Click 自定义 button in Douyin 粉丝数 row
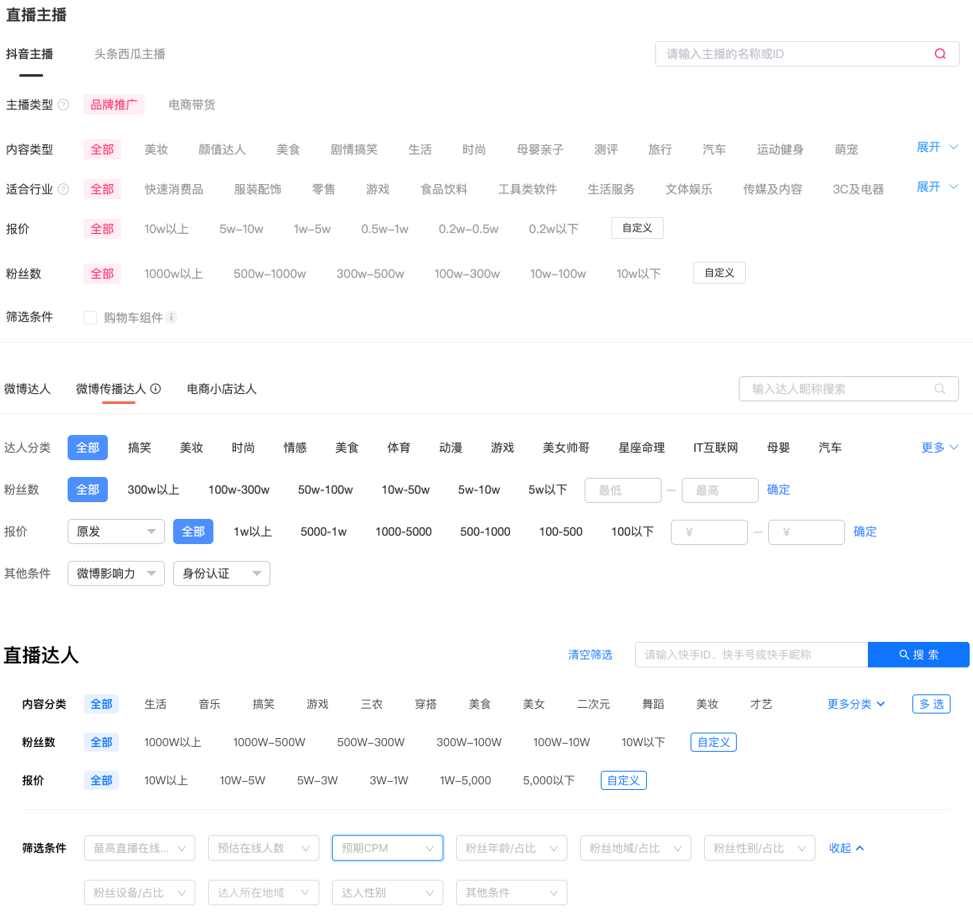The image size is (973, 916). coord(719,273)
